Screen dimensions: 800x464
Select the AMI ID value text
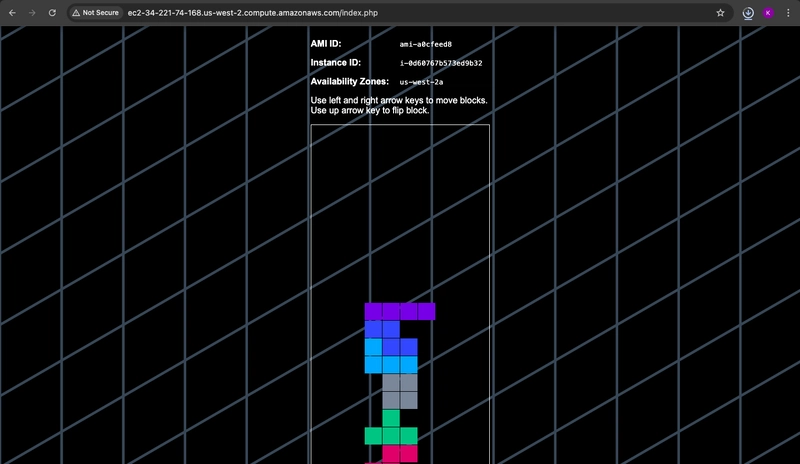426,44
